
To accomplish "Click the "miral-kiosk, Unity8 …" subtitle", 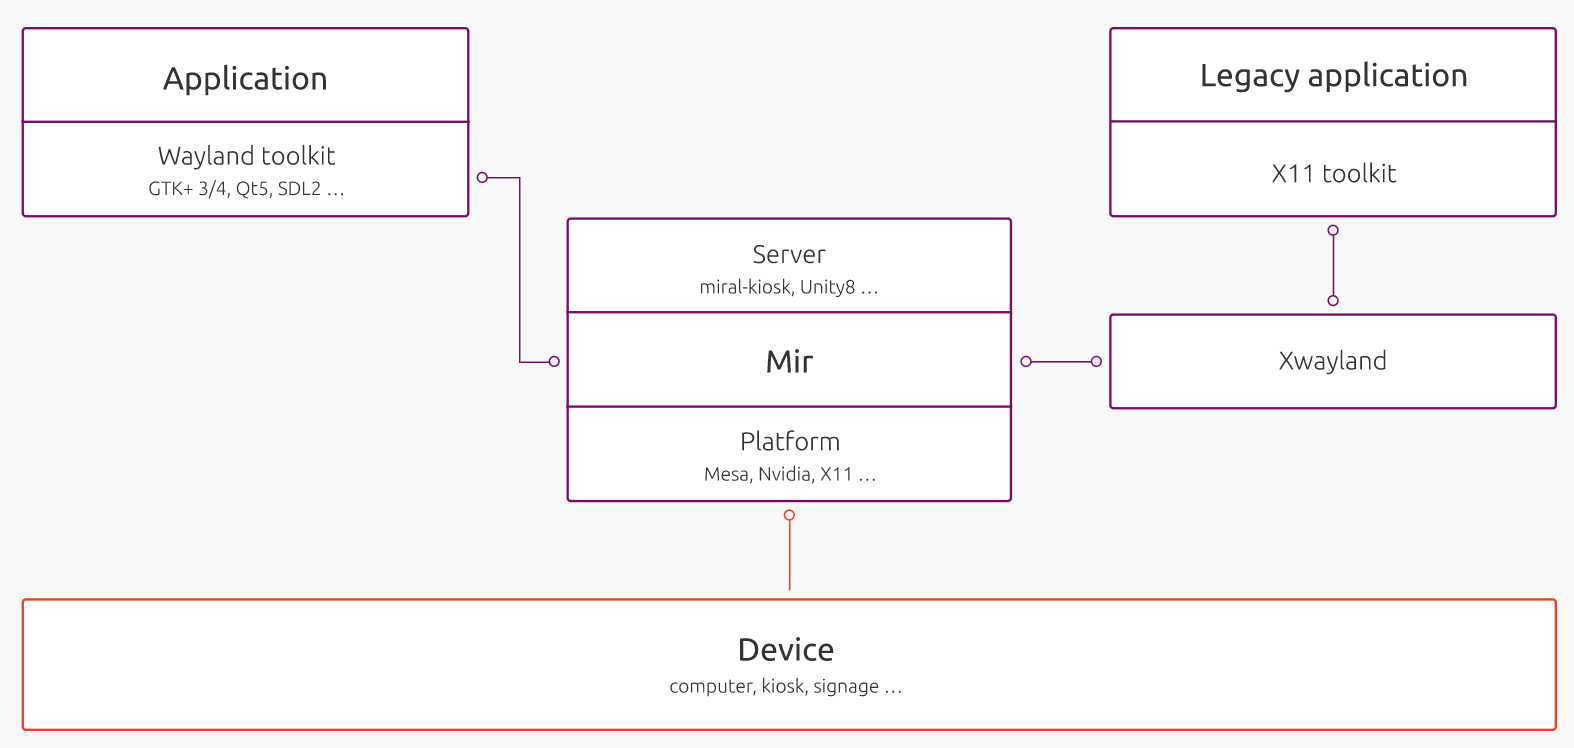I will [x=789, y=287].
